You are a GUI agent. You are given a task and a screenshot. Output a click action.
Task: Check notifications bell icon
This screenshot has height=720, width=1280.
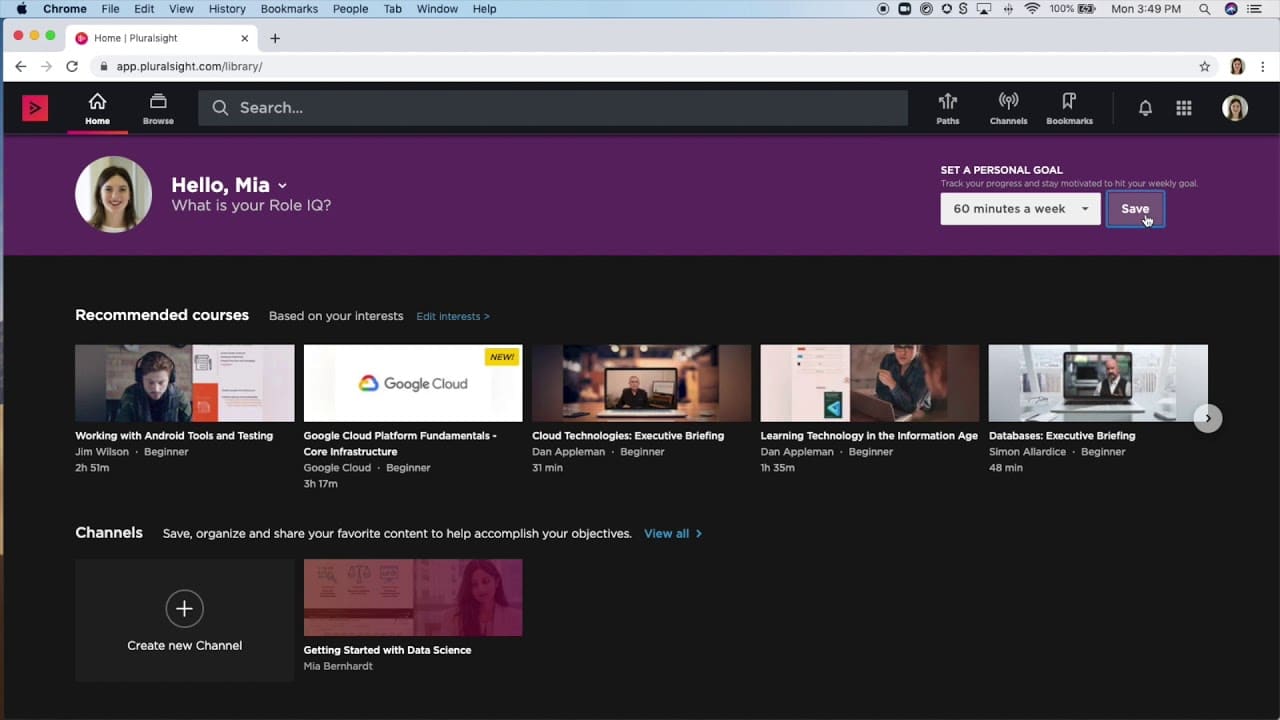pos(1146,108)
